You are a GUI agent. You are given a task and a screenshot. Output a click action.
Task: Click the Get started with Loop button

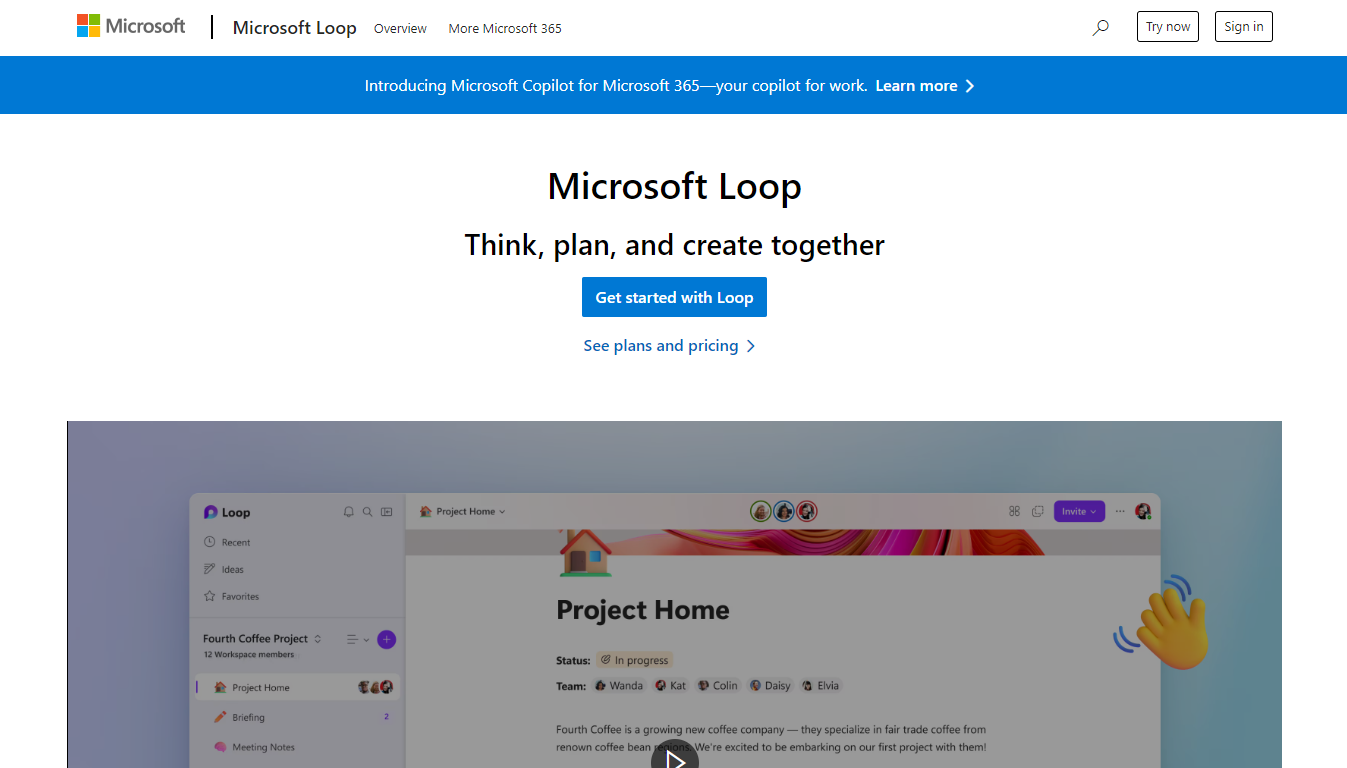click(x=674, y=297)
